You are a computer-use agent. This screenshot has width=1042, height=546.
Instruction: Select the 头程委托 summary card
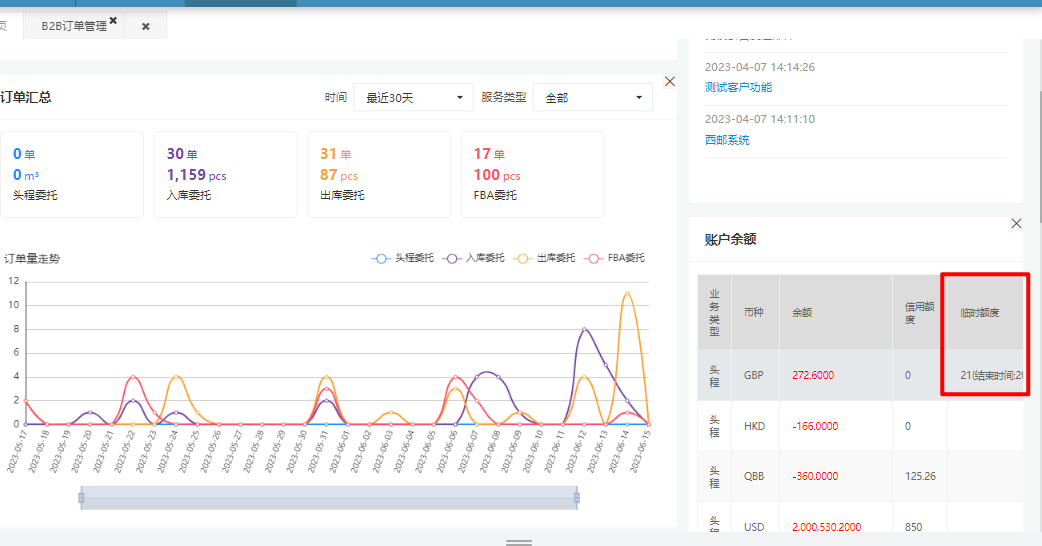pos(72,175)
